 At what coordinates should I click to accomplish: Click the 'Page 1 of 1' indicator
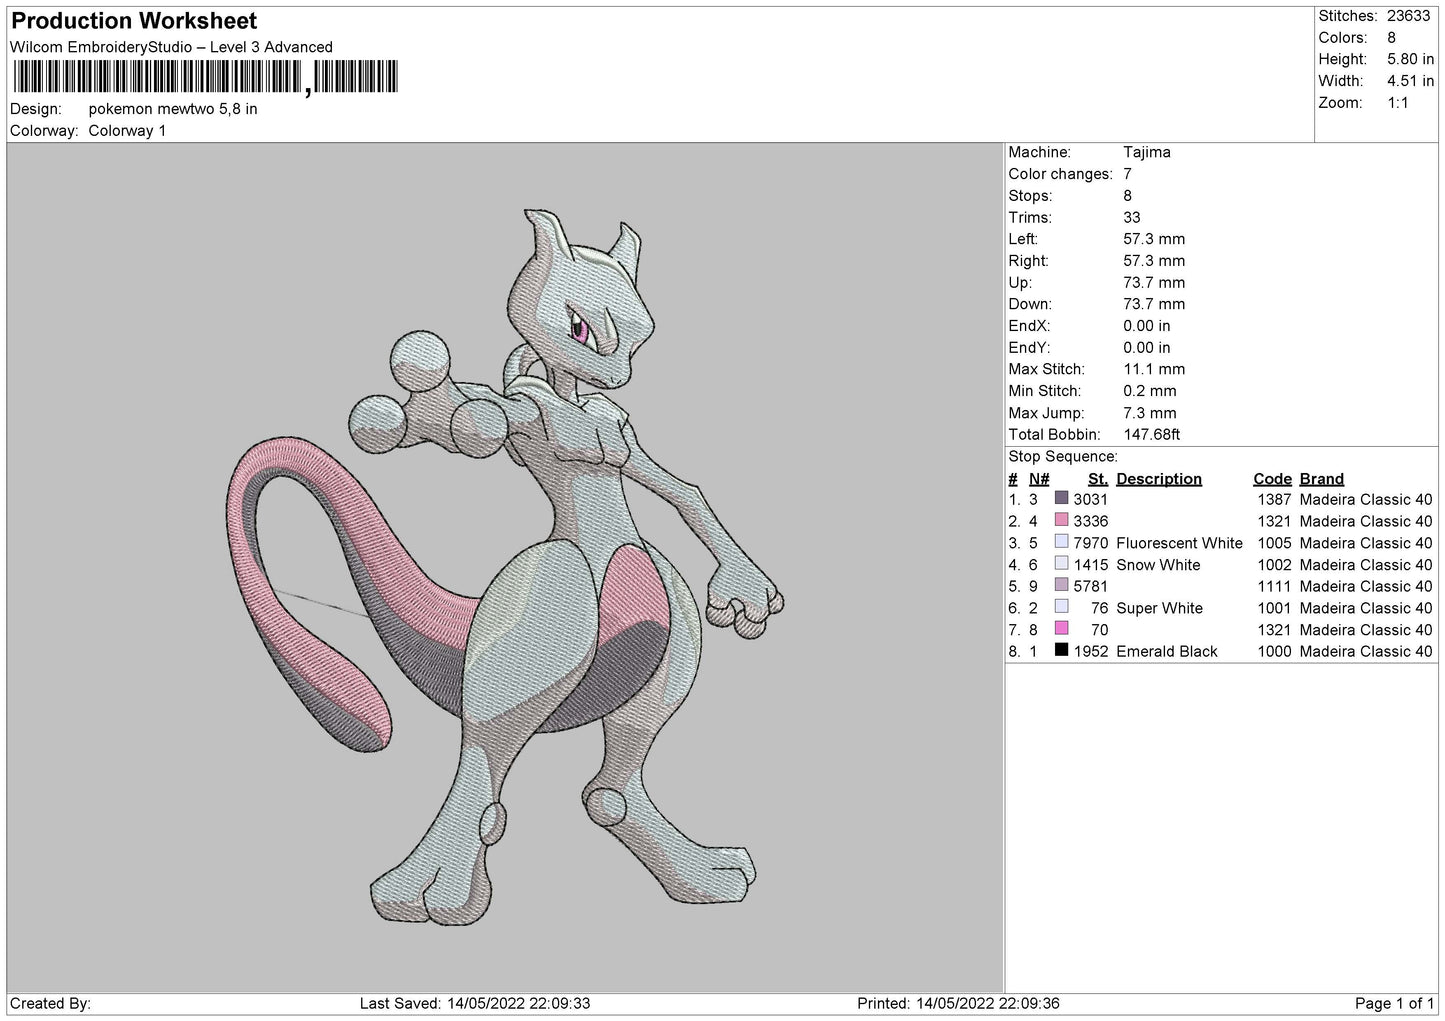(x=1394, y=1003)
